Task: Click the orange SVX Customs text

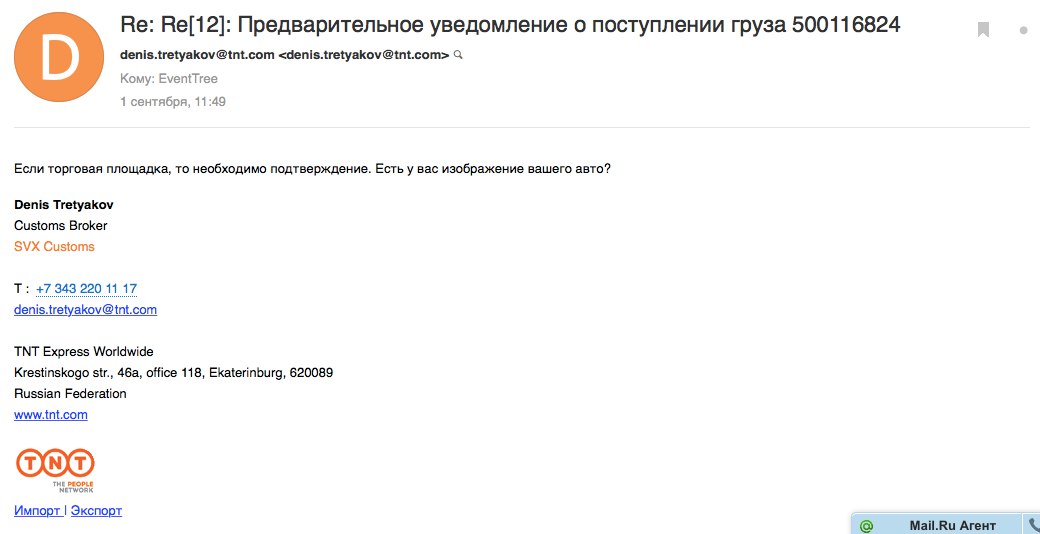Action: (x=54, y=247)
